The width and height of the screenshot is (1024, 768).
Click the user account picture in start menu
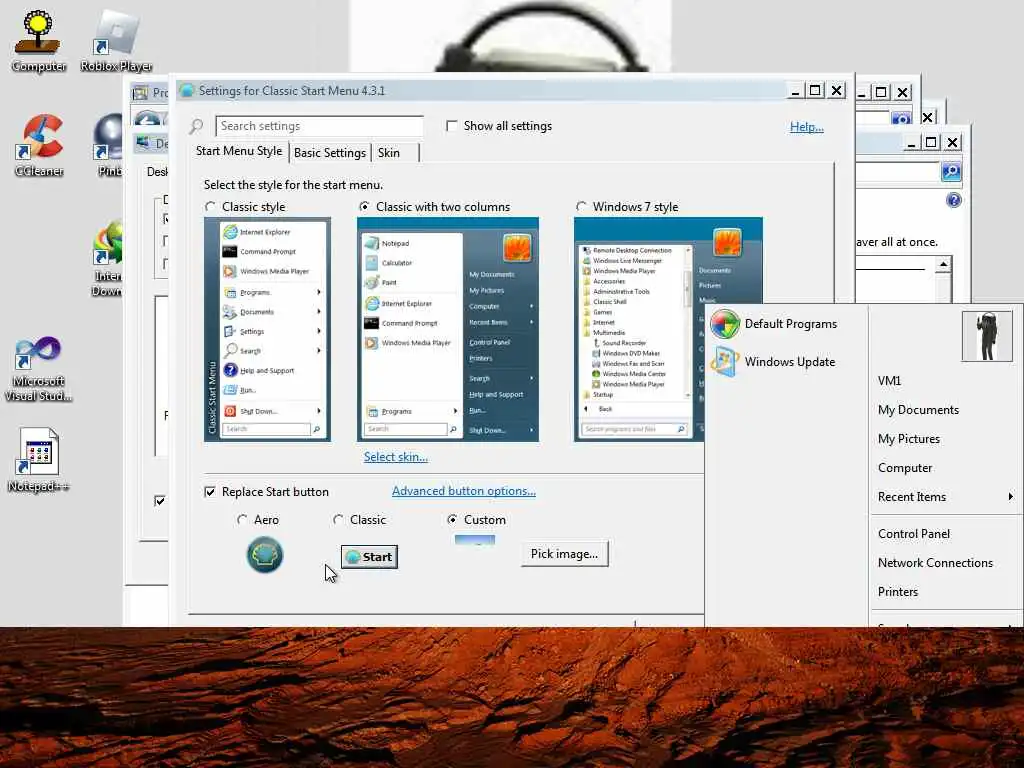coord(987,336)
